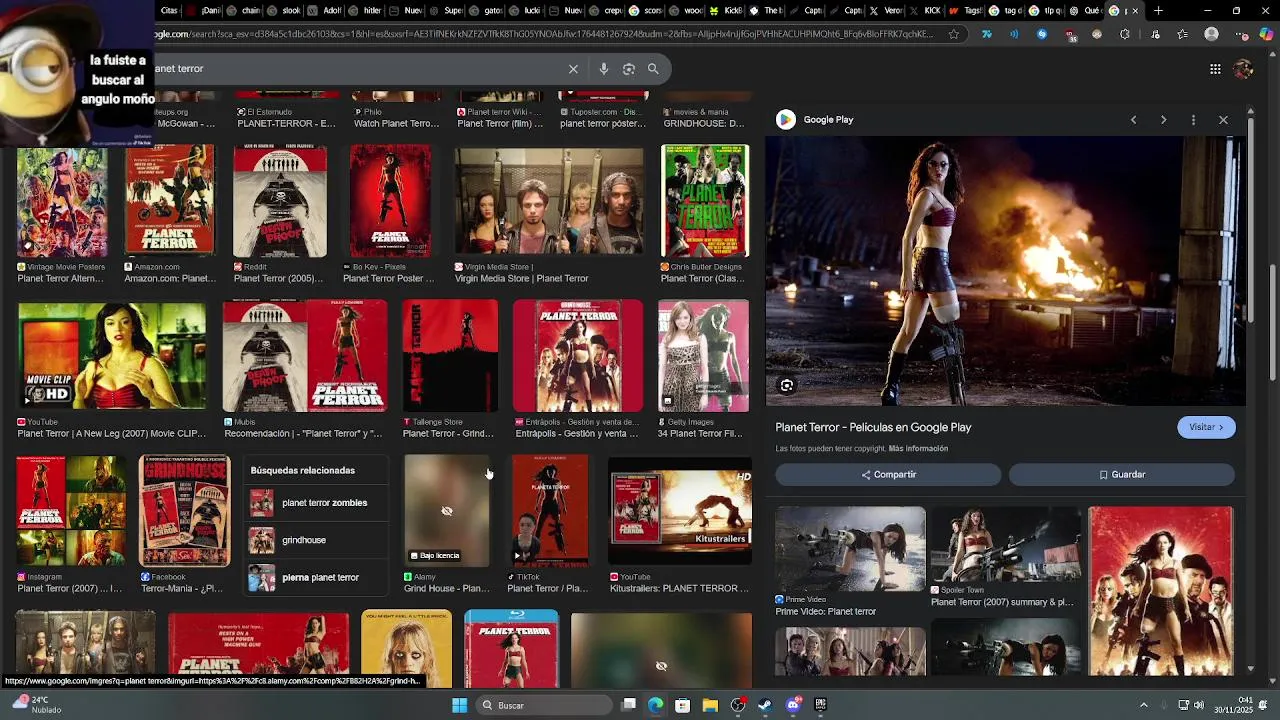1280x720 pixels.
Task: Open the Bo Kev - Pixels poster image
Action: 391,201
